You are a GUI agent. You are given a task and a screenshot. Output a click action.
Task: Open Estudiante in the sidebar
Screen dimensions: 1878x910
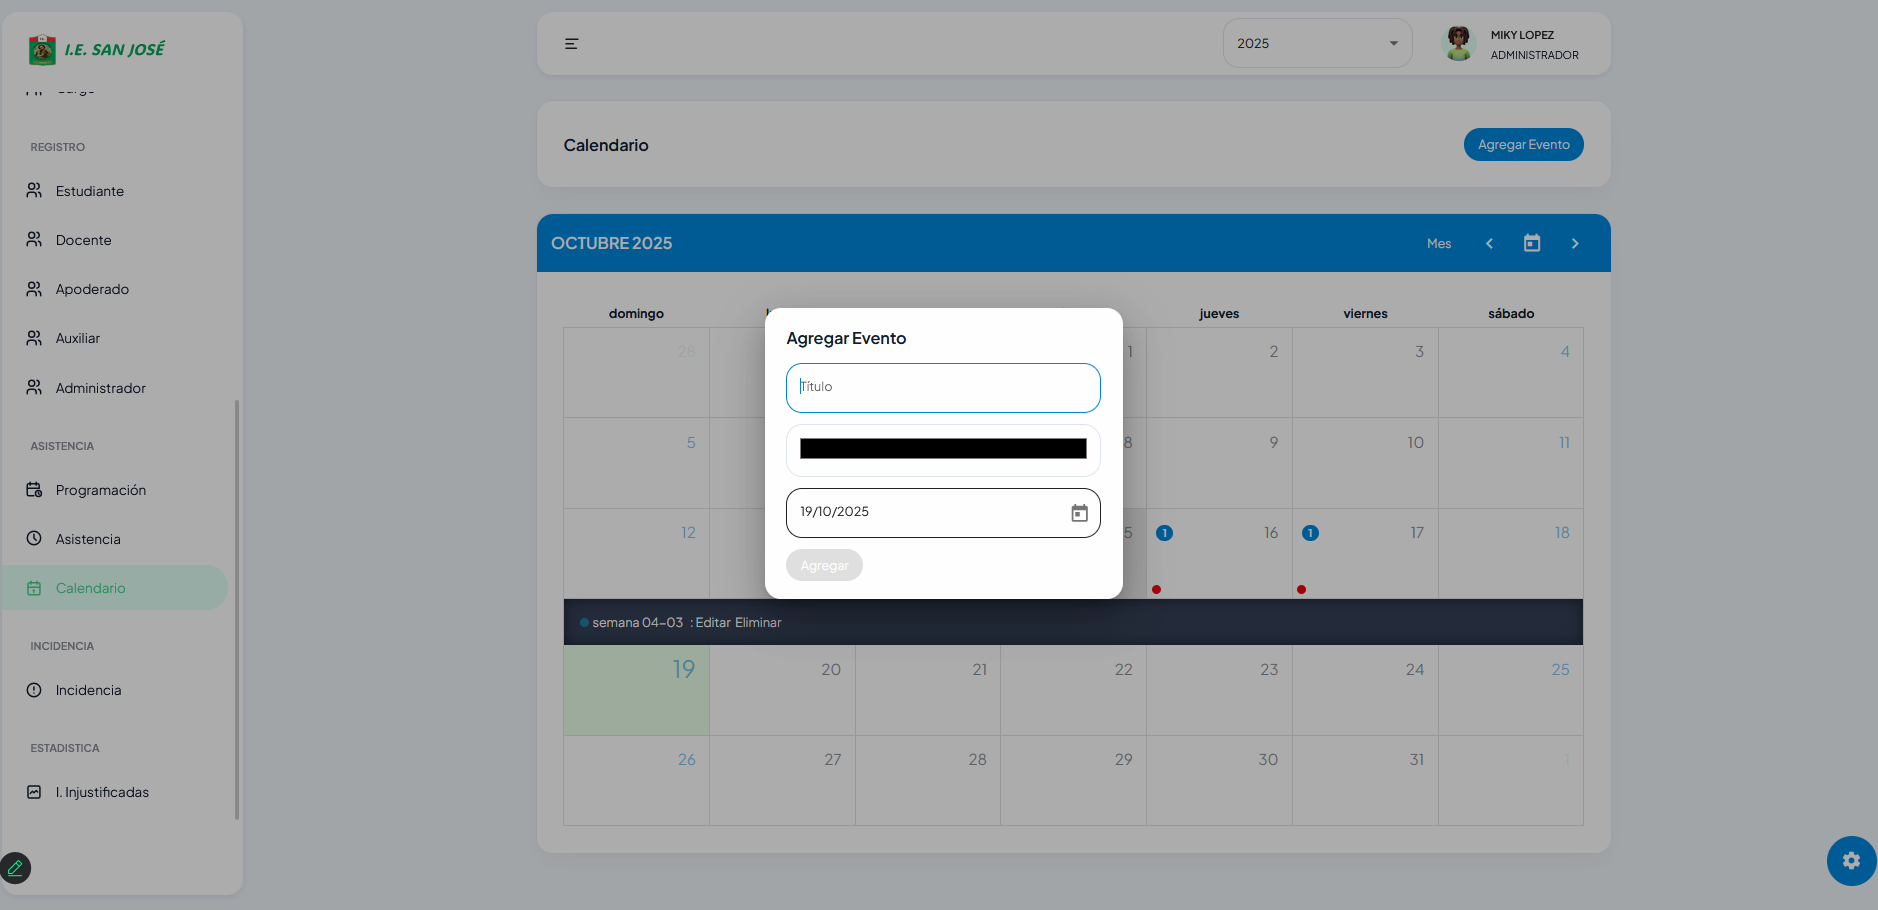coord(90,191)
